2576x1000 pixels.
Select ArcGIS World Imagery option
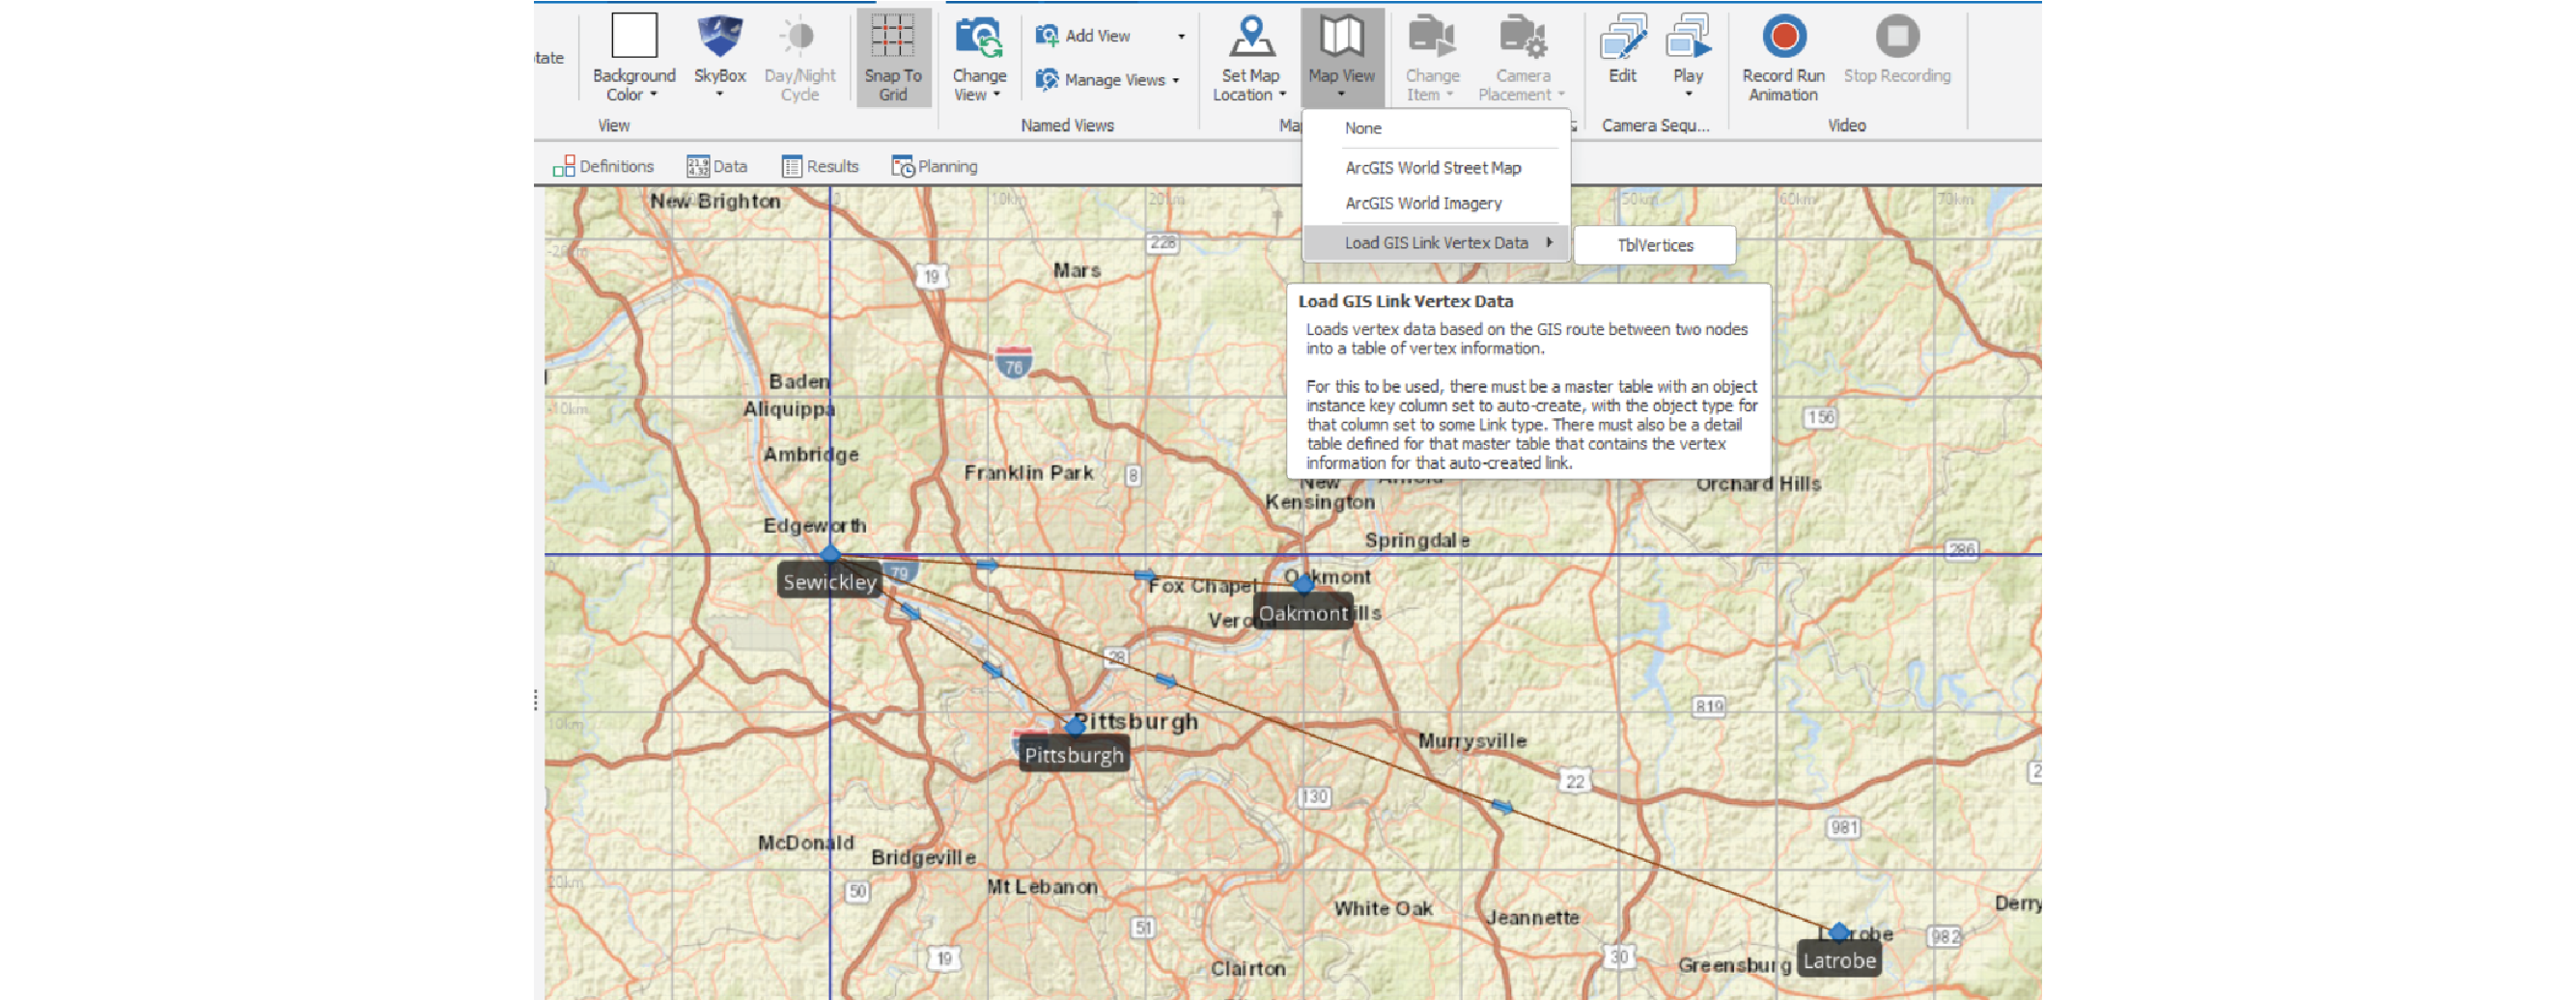[x=1422, y=203]
